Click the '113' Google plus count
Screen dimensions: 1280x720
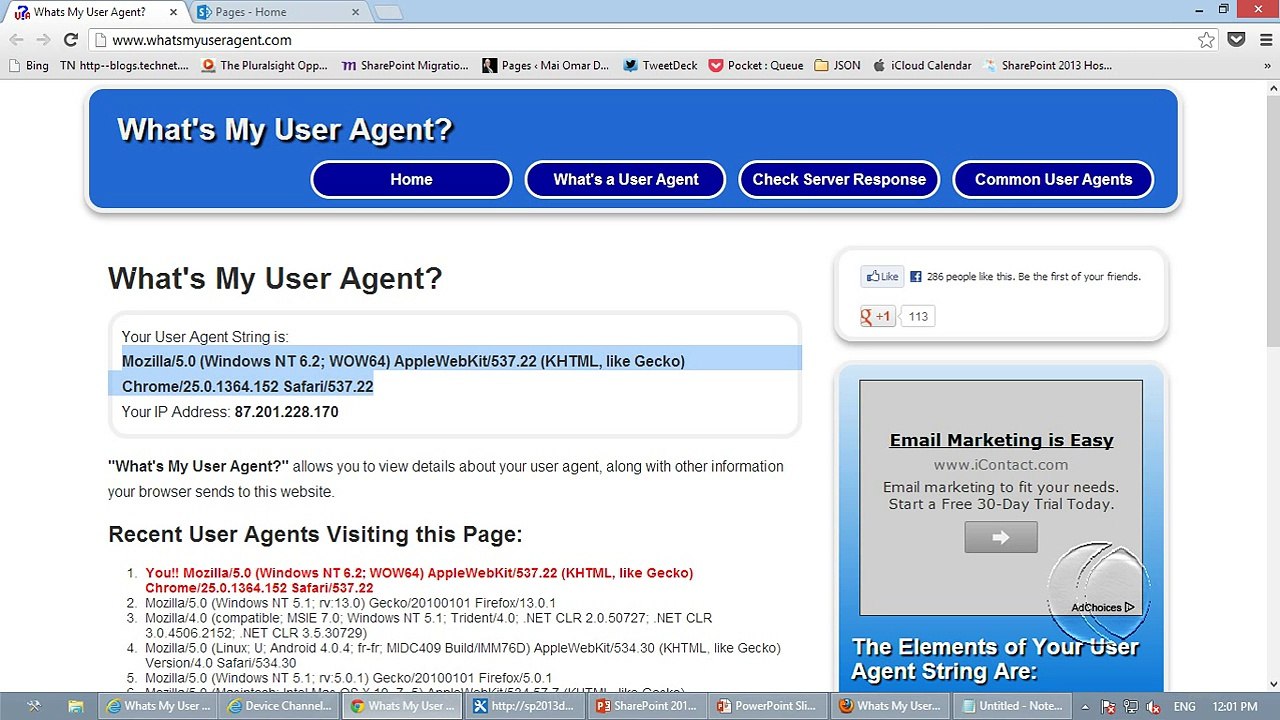pyautogui.click(x=918, y=316)
